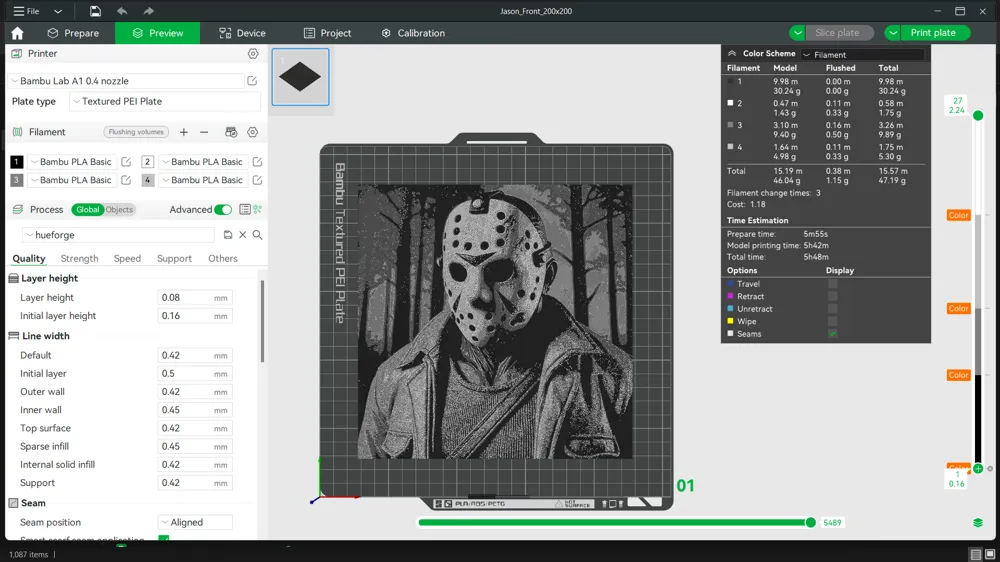
Task: Click the vertical layer slider top handle
Action: point(978,115)
